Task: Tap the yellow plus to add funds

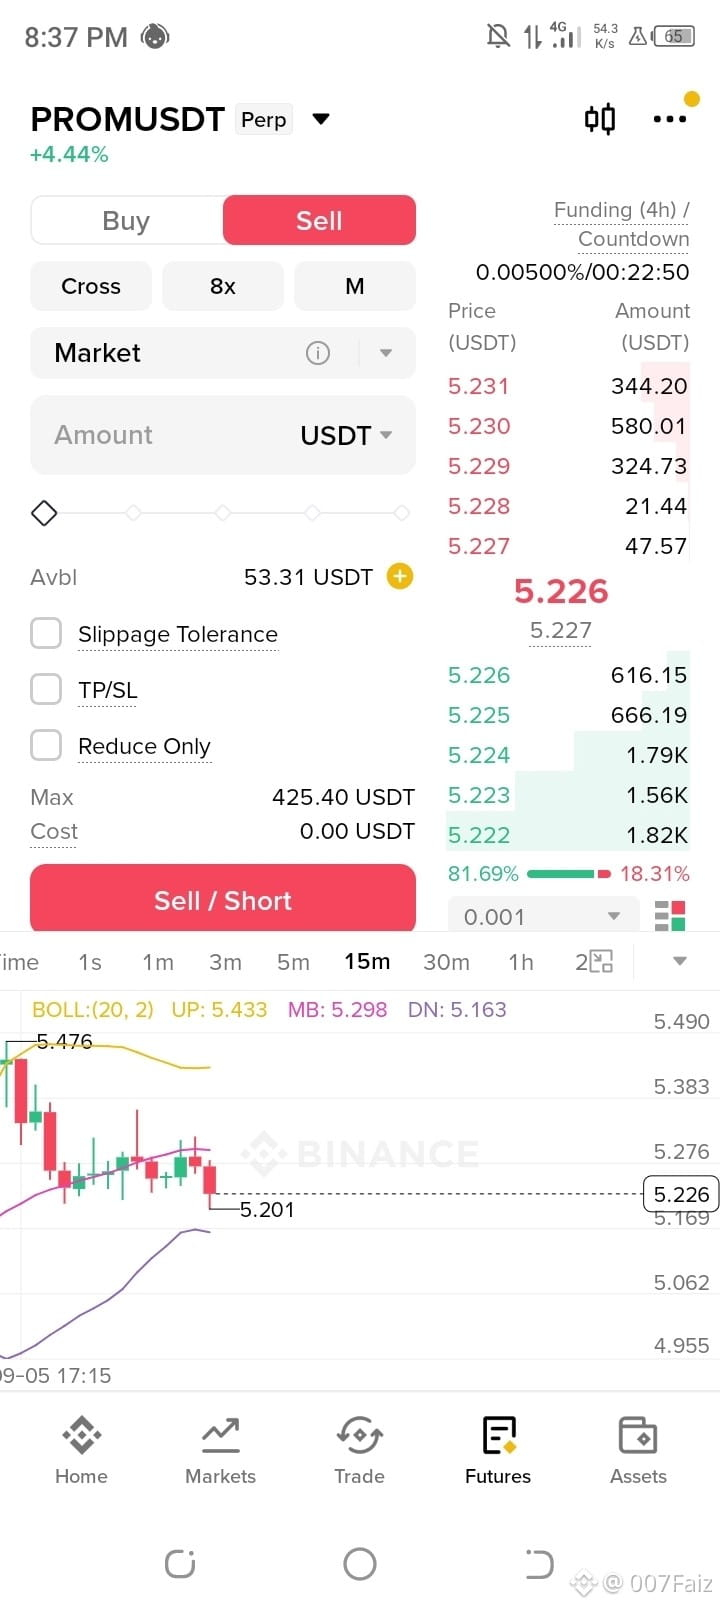Action: pos(400,576)
